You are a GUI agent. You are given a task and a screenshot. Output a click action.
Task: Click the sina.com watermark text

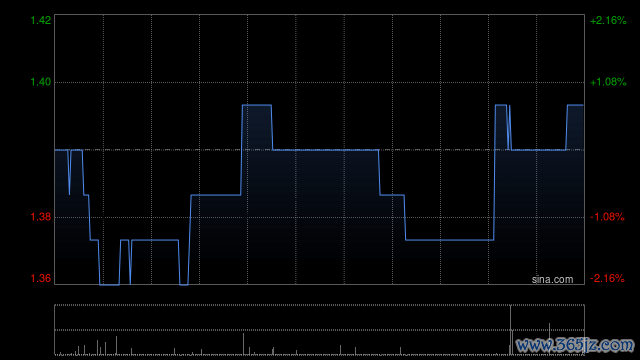click(x=552, y=279)
